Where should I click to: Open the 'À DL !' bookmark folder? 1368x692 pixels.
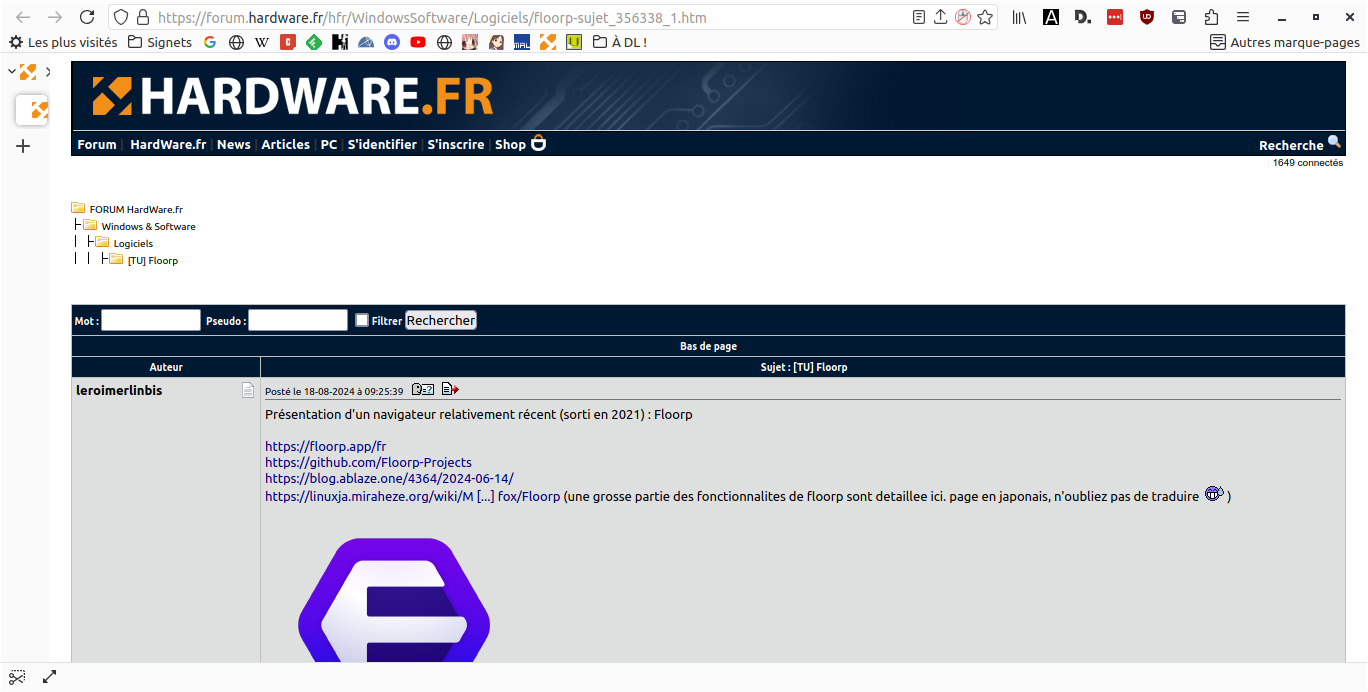pos(619,42)
